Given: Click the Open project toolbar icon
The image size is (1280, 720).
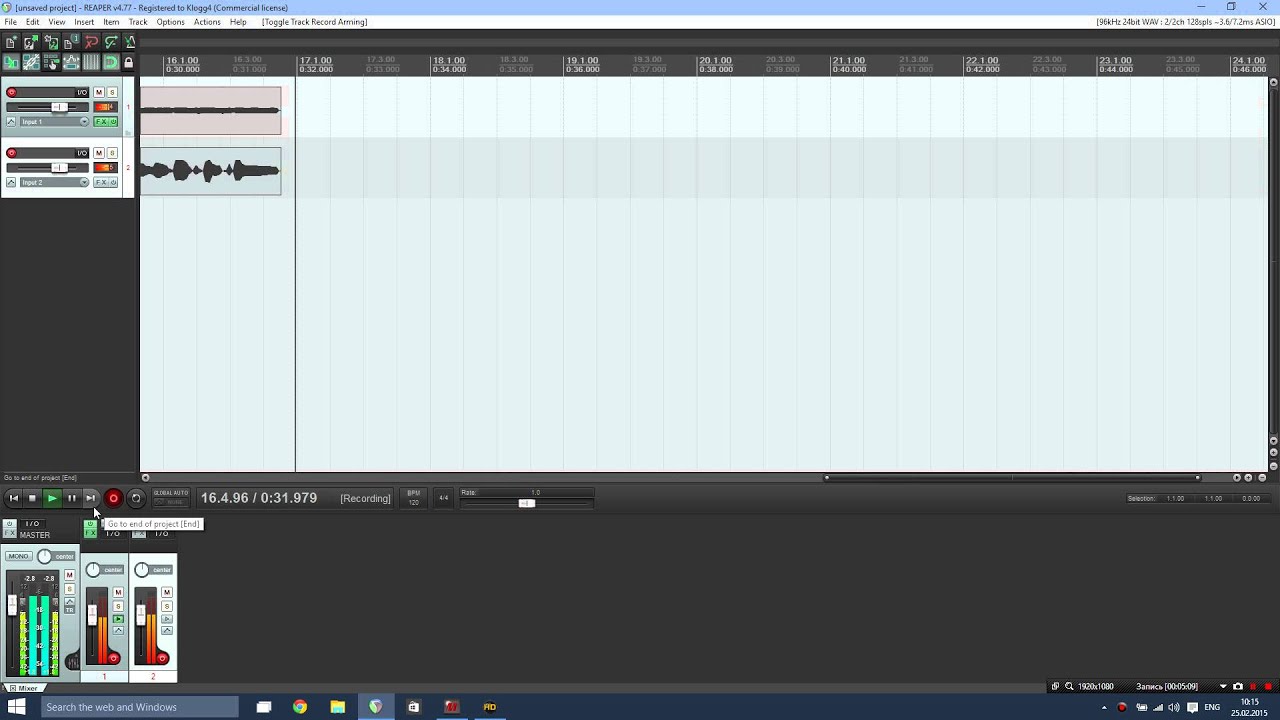Looking at the screenshot, I should [x=31, y=42].
